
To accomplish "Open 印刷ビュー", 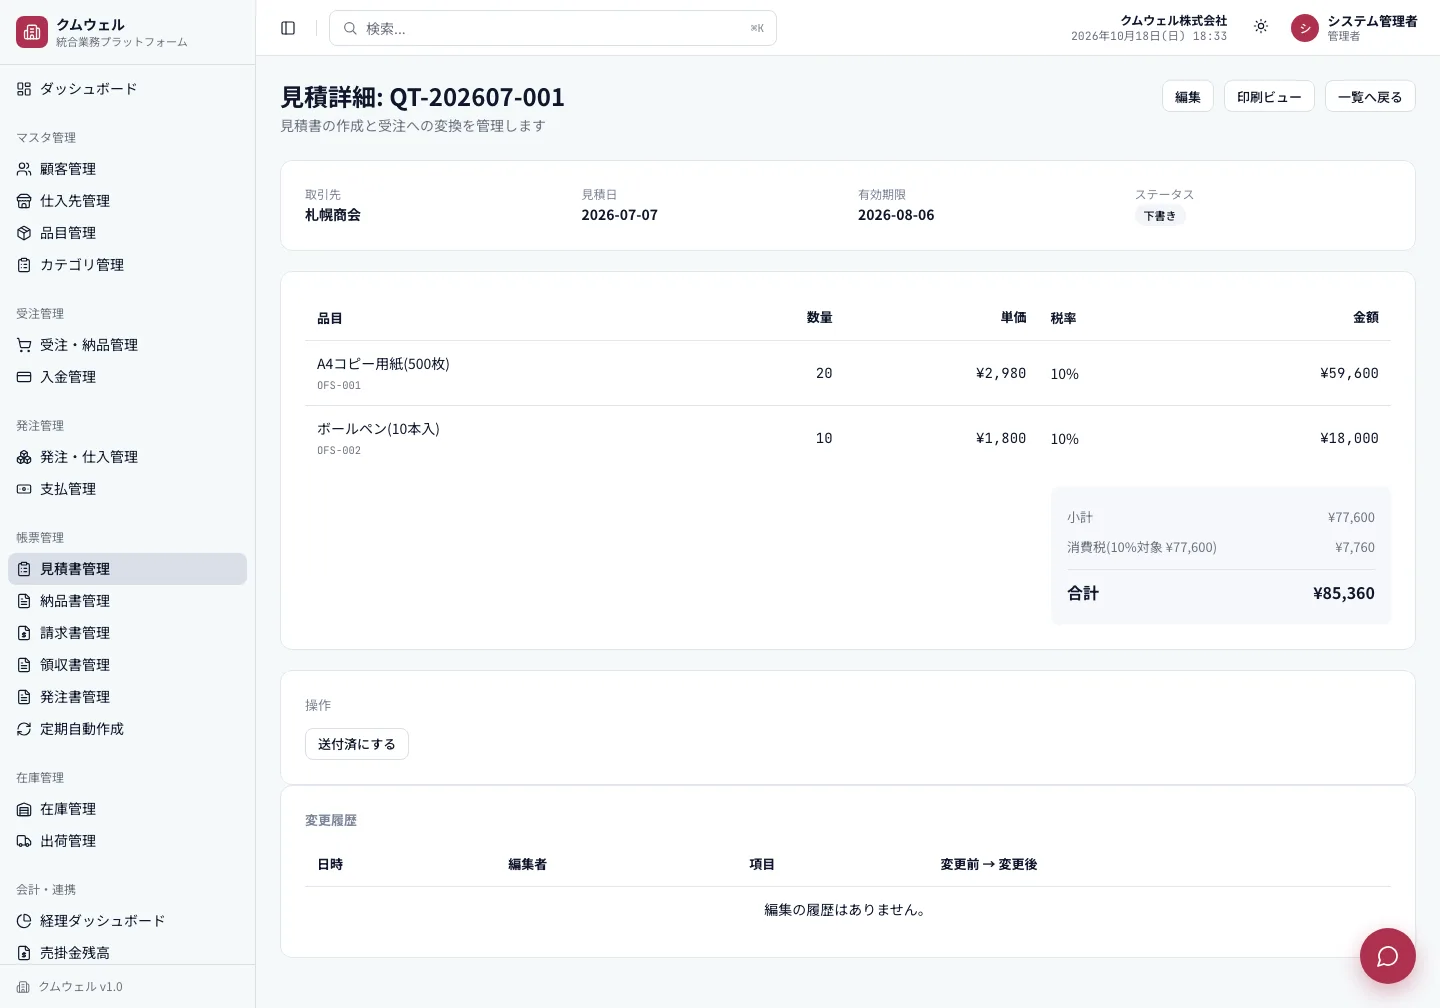I will click(1269, 96).
